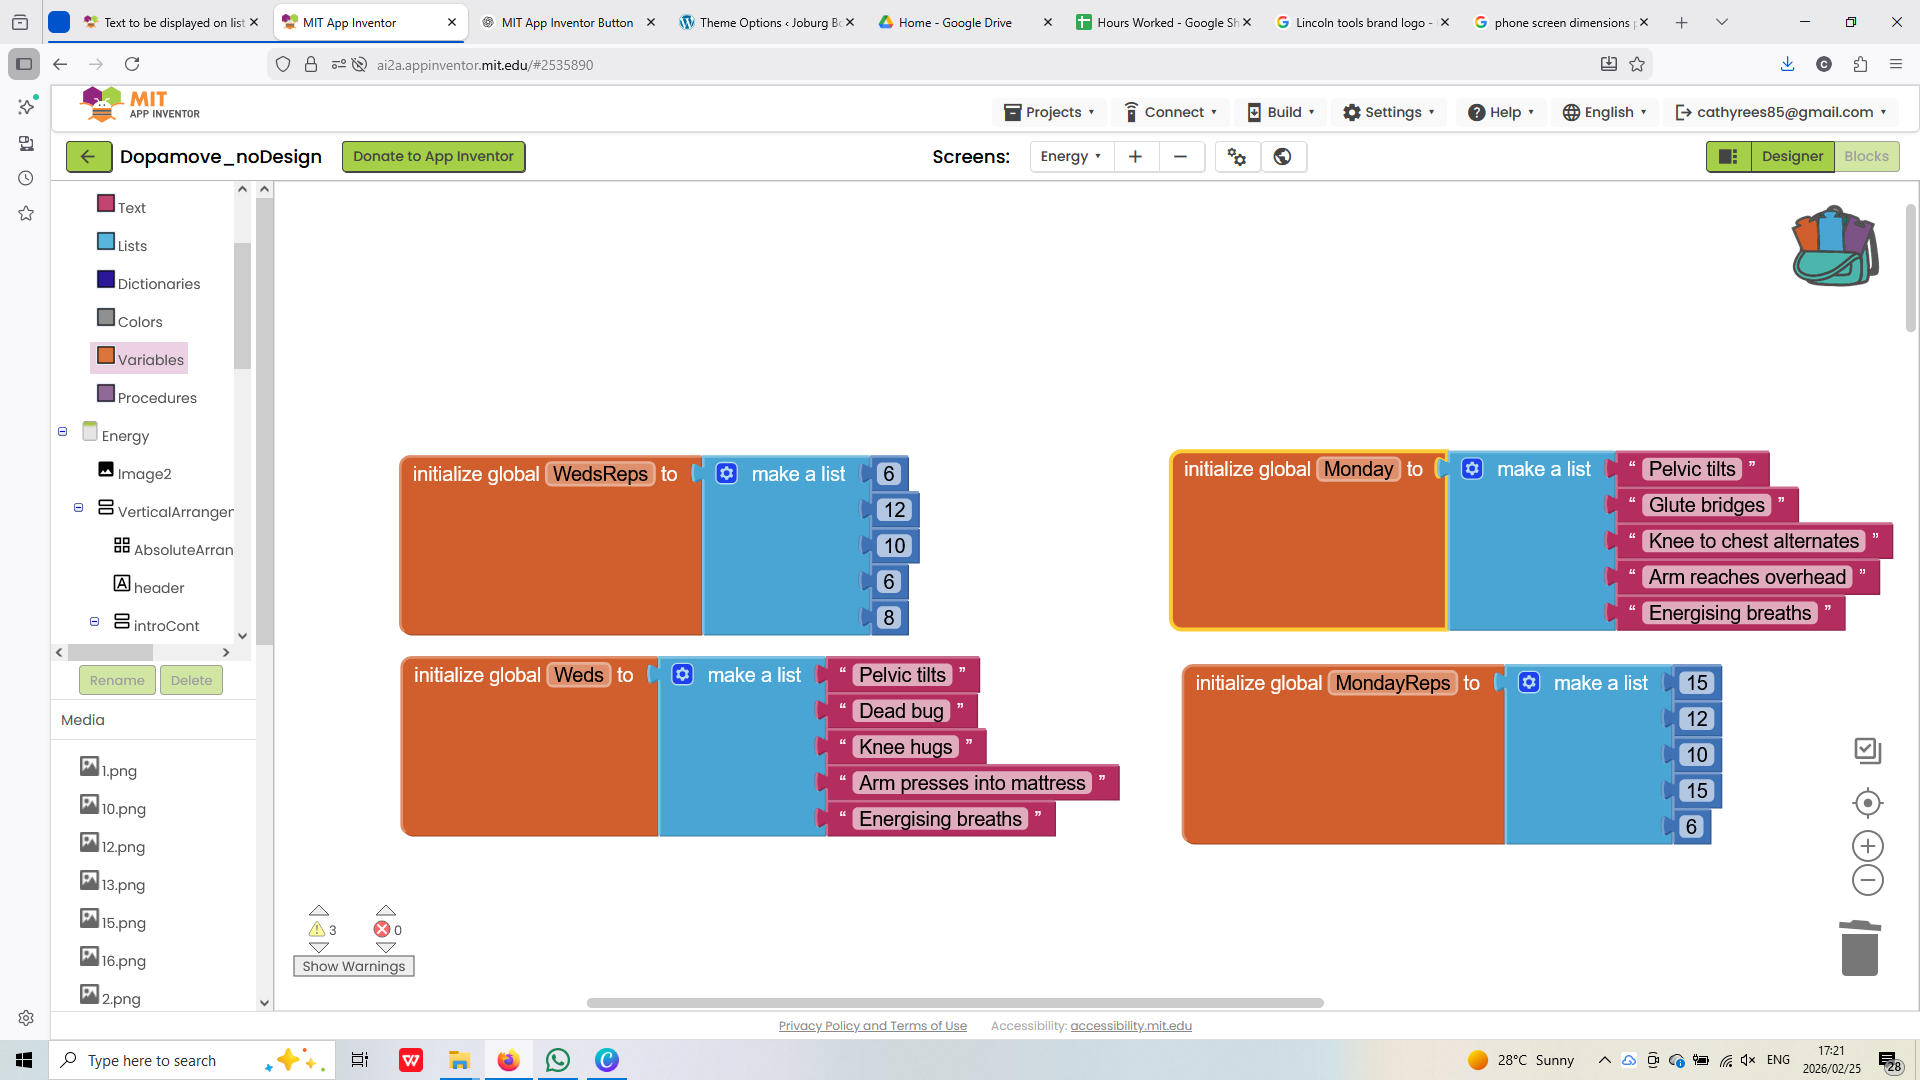Viewport: 1920px width, 1080px height.
Task: Open the backpack icon in workspace
Action: (1834, 247)
